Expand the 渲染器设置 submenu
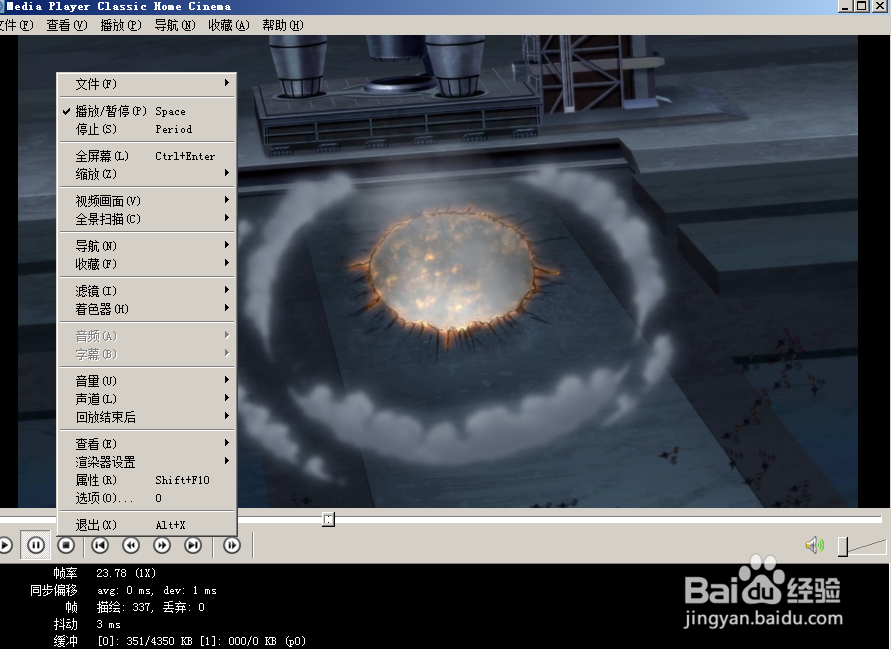 click(x=147, y=462)
